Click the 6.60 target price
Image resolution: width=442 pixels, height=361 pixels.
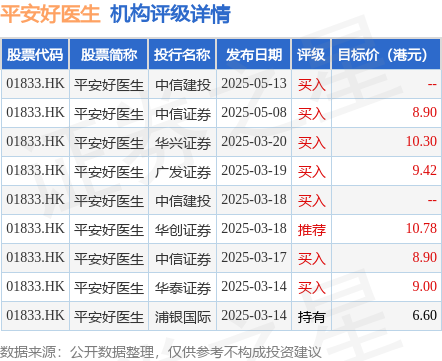pos(424,315)
